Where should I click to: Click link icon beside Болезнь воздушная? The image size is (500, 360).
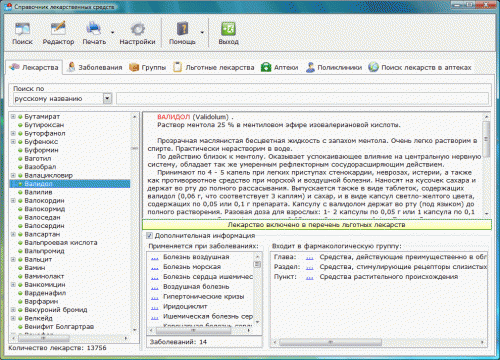coord(155,258)
